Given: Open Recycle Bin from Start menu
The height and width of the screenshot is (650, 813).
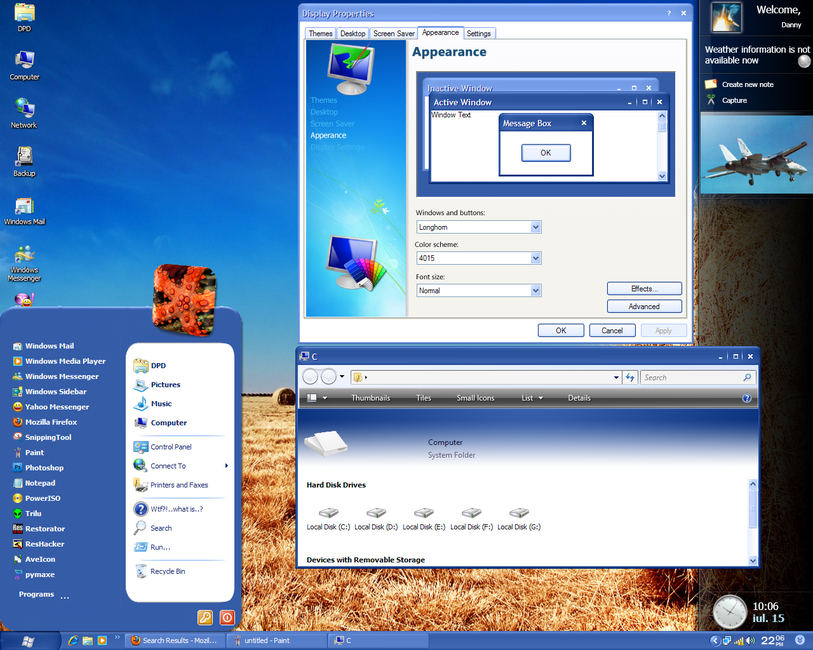Looking at the screenshot, I should point(160,571).
